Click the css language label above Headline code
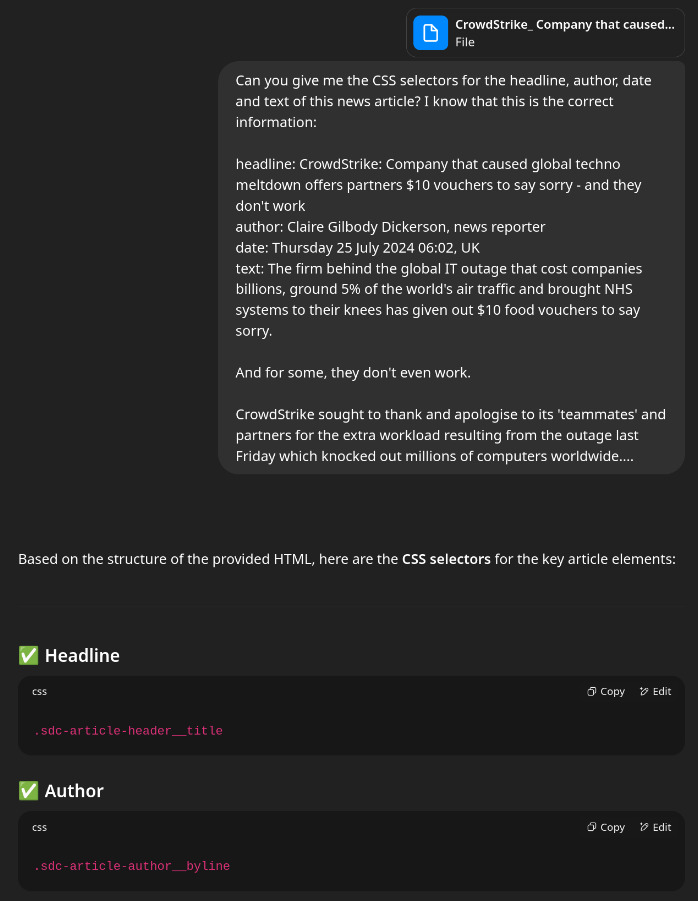The width and height of the screenshot is (698, 901). pos(40,691)
